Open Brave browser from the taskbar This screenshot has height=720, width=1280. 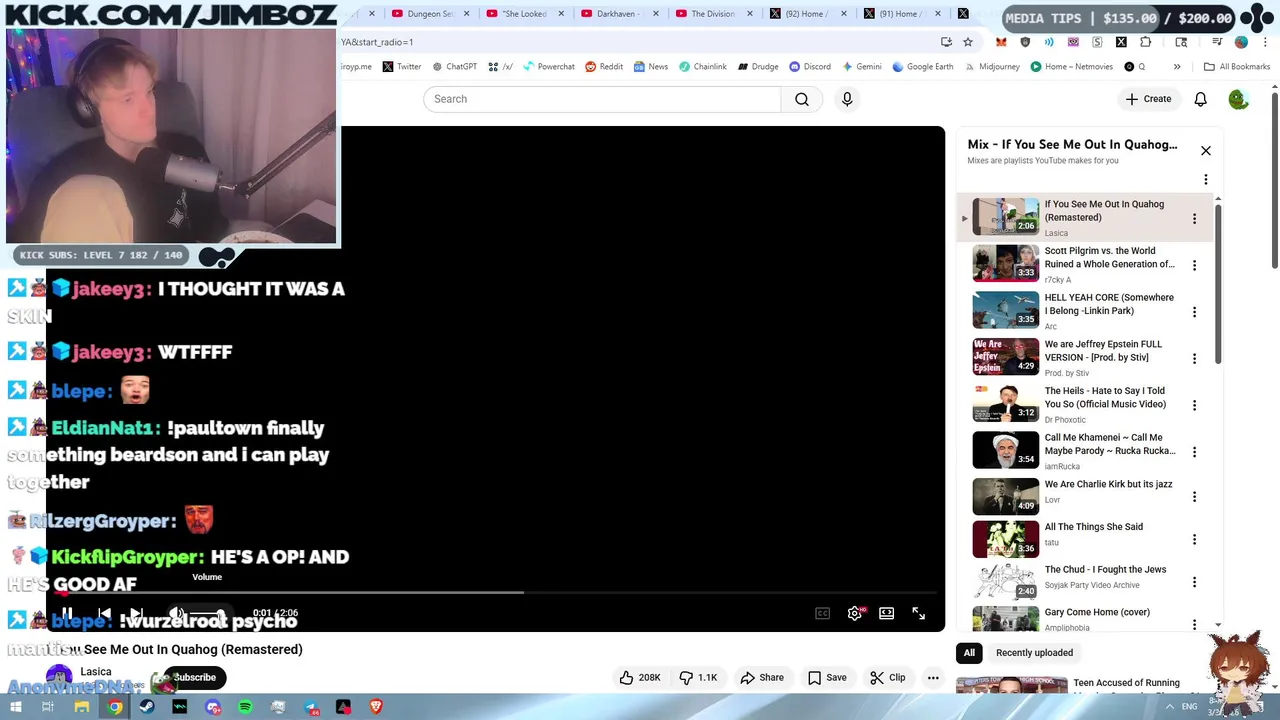pos(376,707)
